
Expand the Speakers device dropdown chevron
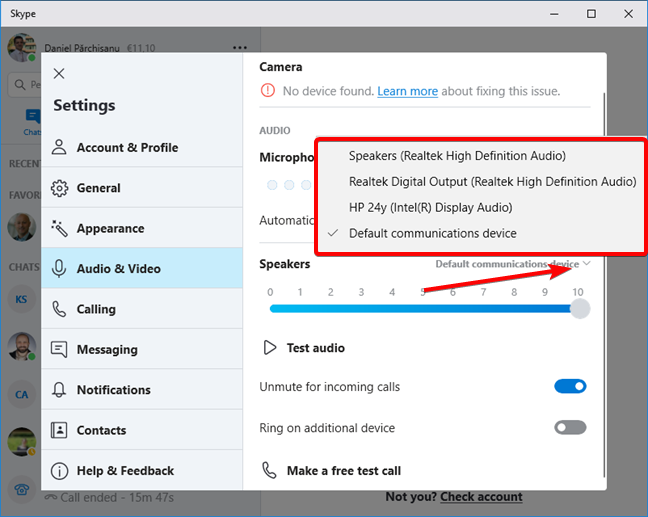[x=587, y=263]
